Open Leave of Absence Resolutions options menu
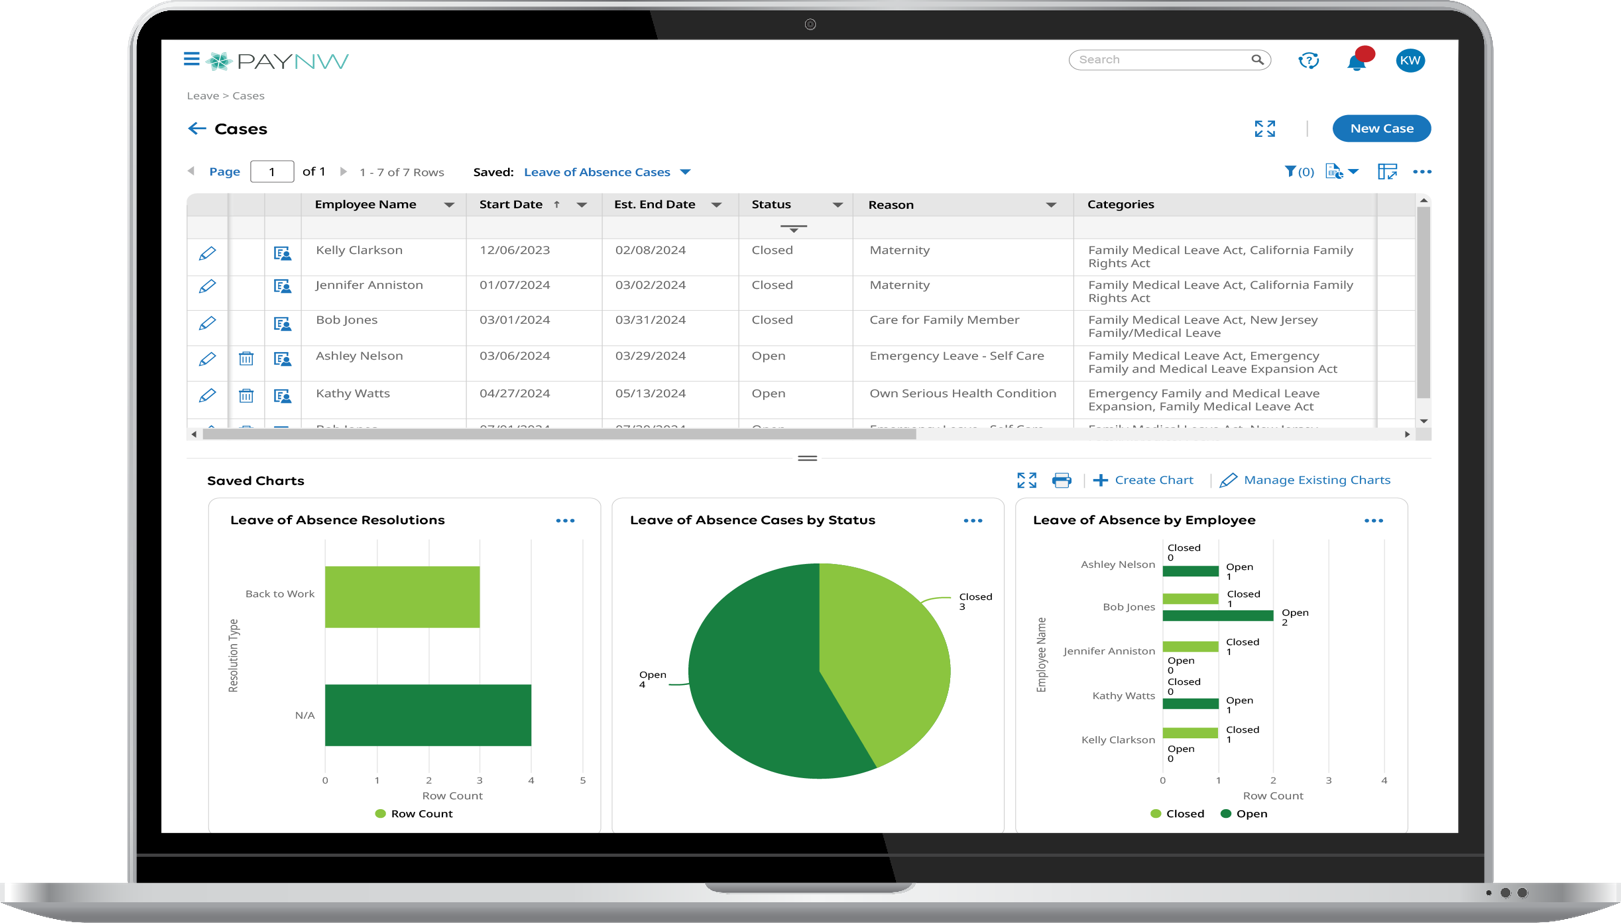Screen dimensions: 1621x923 (x=565, y=521)
